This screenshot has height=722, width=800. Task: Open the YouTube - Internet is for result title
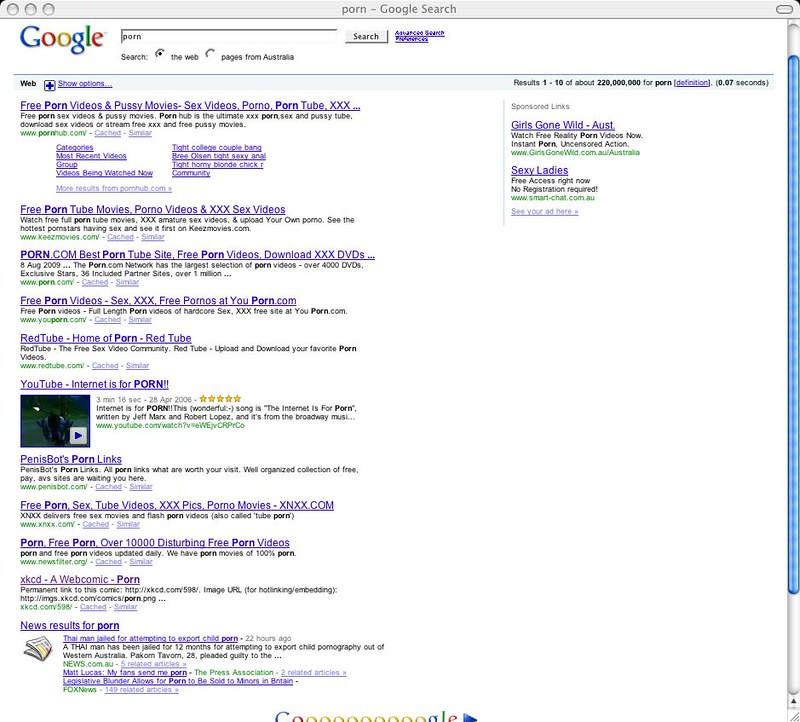point(94,384)
